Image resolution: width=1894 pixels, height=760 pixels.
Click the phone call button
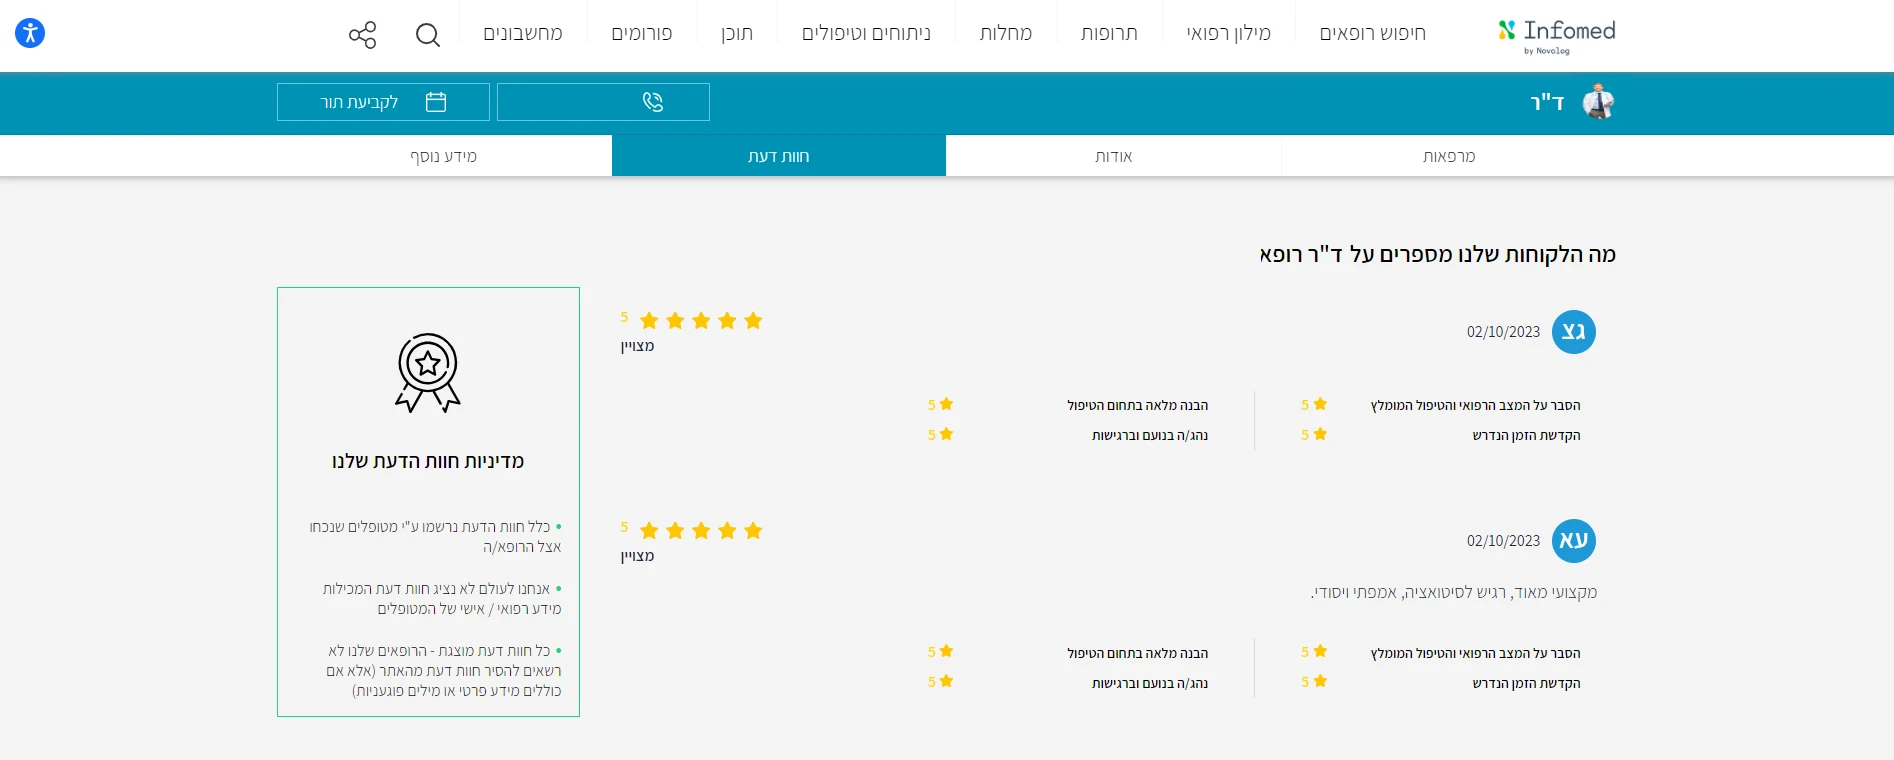(x=603, y=102)
